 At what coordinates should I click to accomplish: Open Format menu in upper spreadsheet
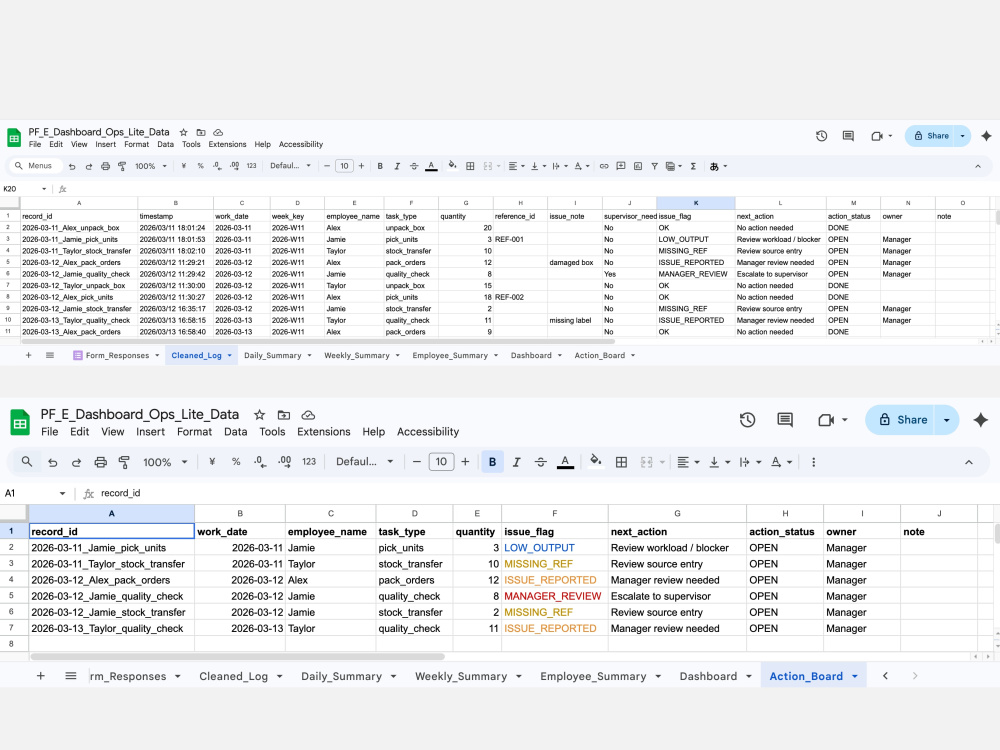[x=136, y=144]
